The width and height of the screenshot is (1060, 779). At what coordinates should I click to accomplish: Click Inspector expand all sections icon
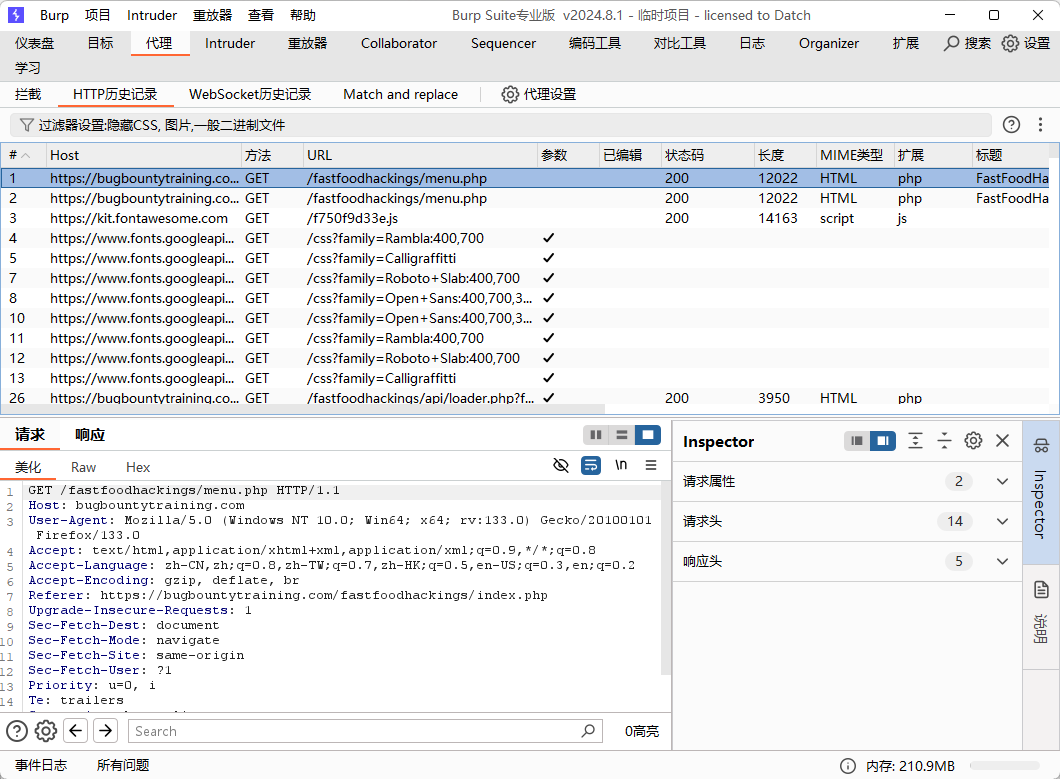coord(915,441)
